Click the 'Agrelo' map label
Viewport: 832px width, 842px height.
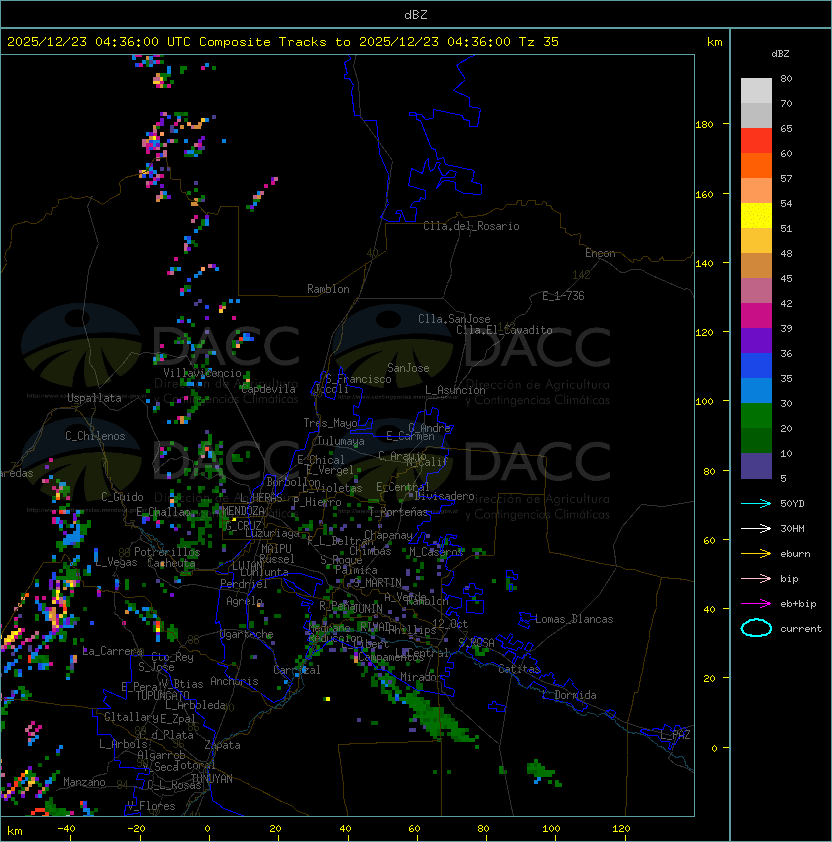[x=244, y=601]
